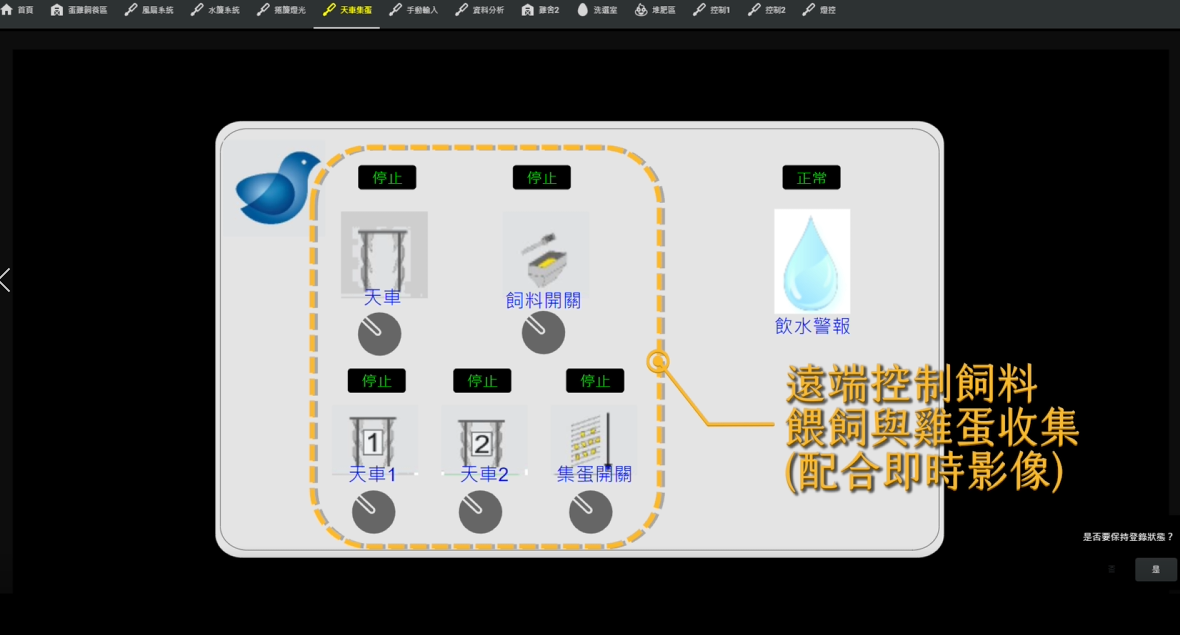
Task: Click the 正常 status indicator above 飲水警報
Action: 811,178
